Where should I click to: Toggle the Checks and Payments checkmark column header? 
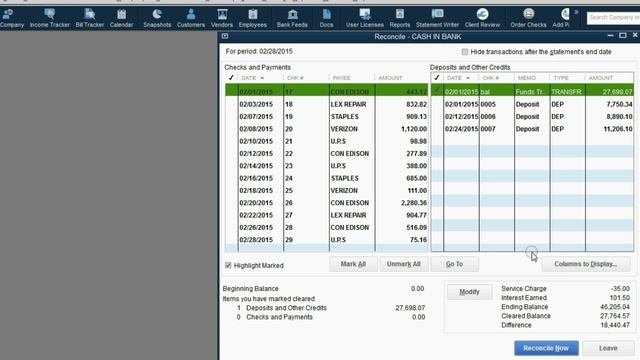point(231,78)
